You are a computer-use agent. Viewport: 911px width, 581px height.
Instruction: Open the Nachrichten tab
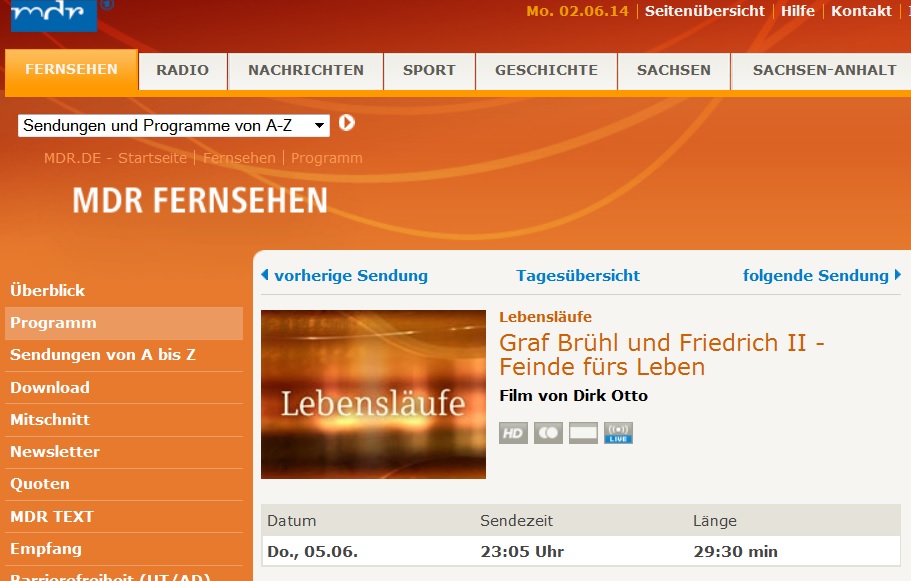[x=306, y=70]
